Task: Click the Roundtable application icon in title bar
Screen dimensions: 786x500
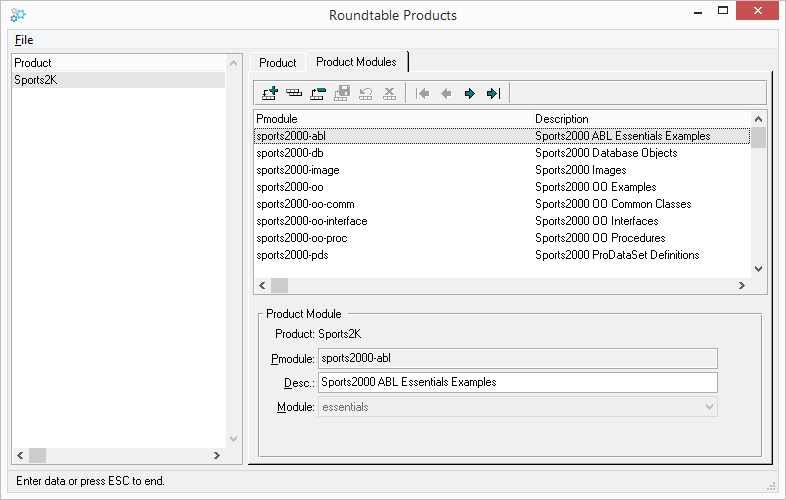Action: (x=18, y=15)
